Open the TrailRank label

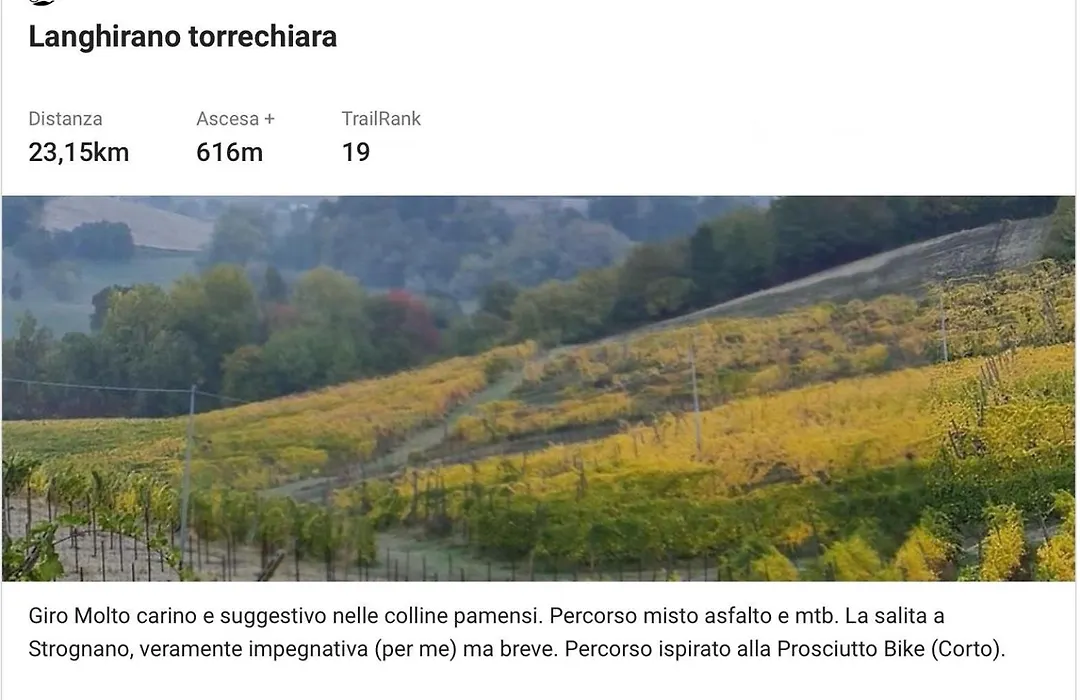(x=381, y=119)
